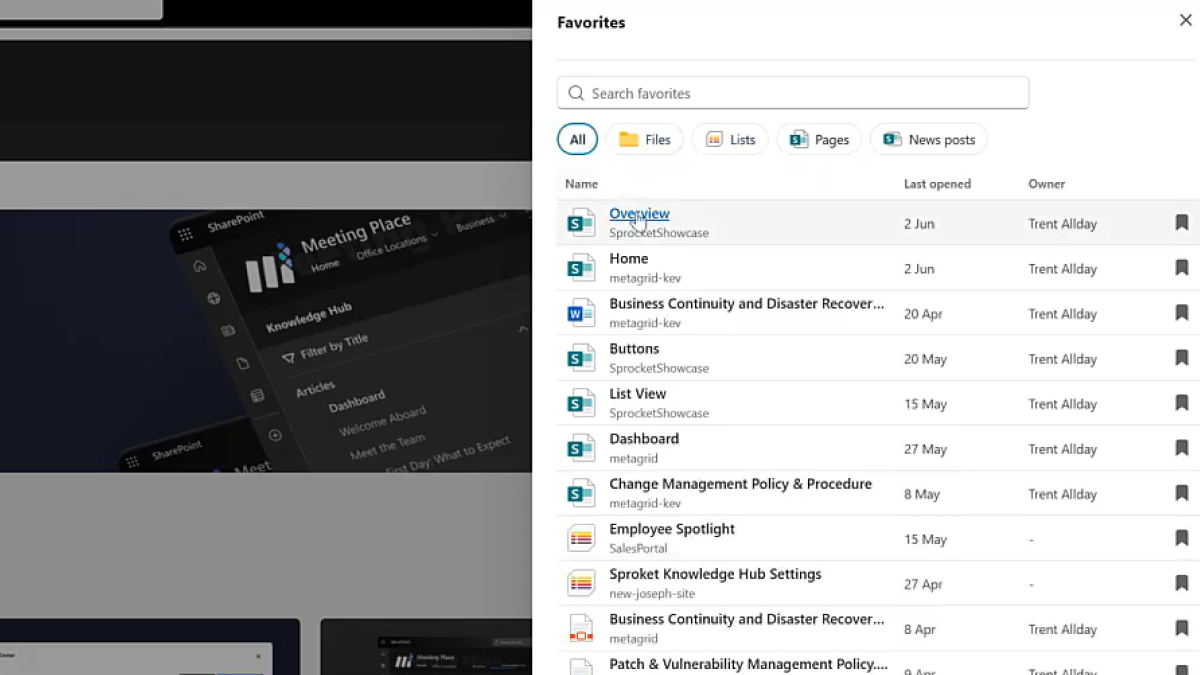The image size is (1200, 675).
Task: Click the search magnifier icon
Action: (x=576, y=93)
